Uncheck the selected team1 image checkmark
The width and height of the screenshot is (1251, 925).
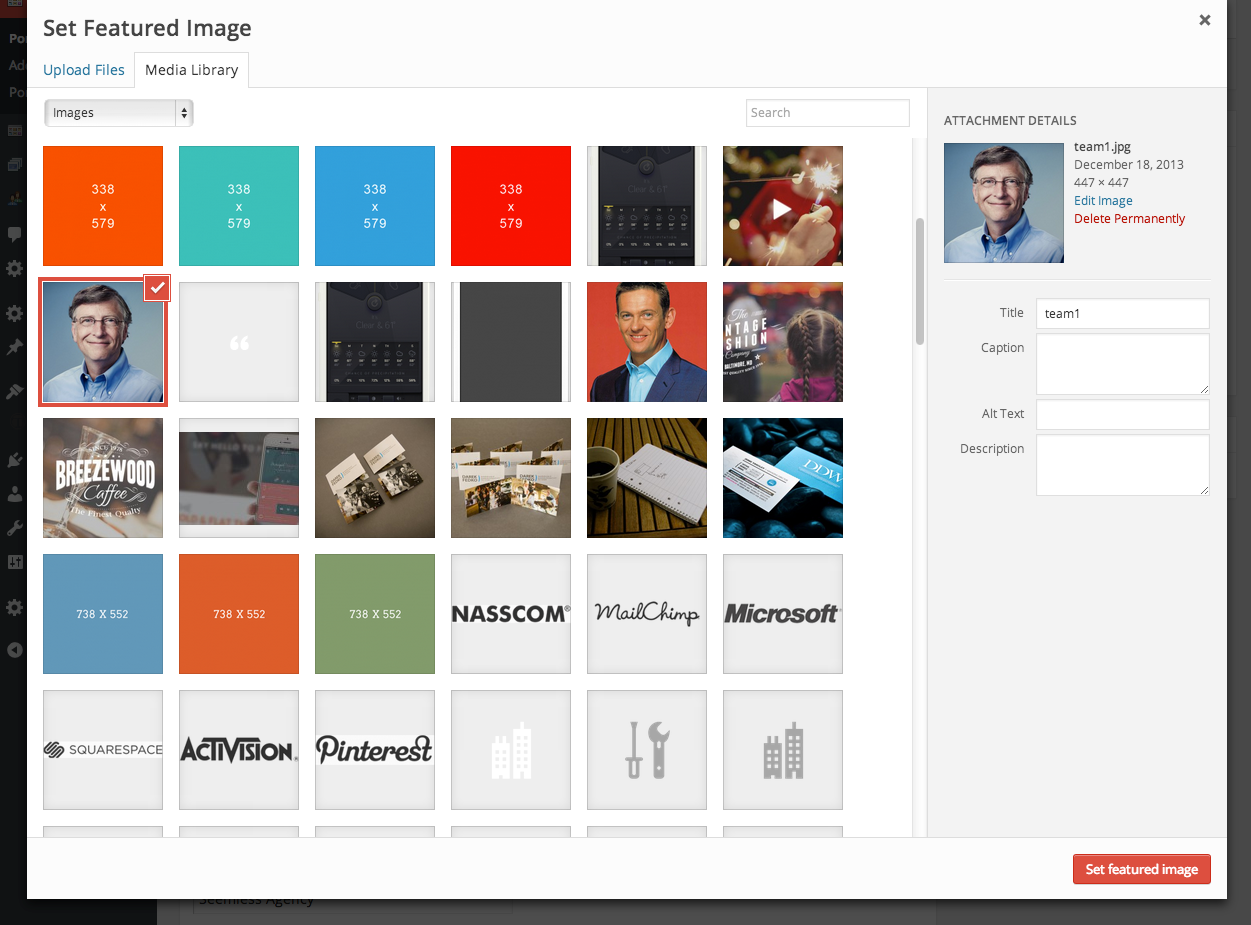157,288
